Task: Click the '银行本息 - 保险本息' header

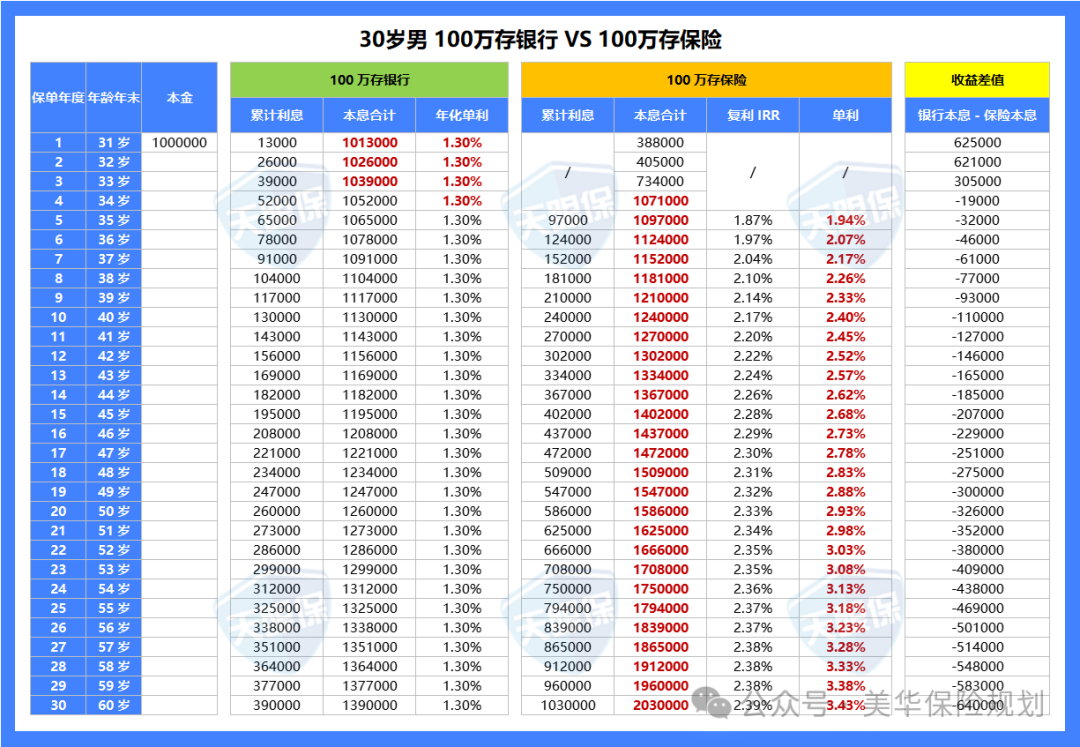Action: pos(977,115)
